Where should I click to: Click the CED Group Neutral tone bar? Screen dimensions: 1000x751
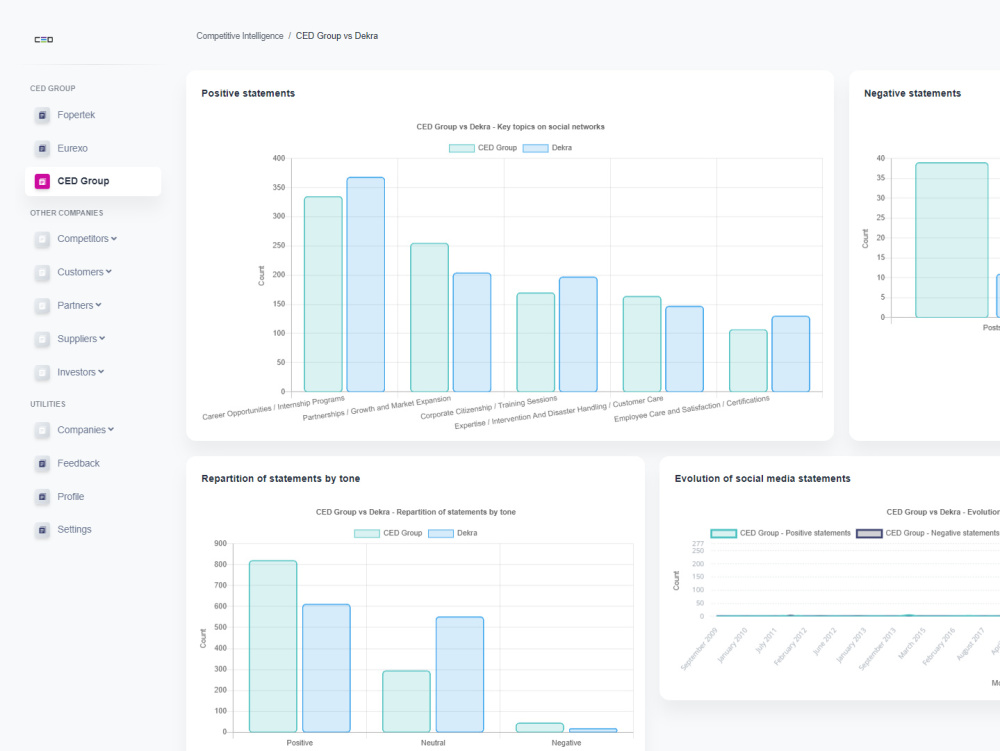coord(406,701)
